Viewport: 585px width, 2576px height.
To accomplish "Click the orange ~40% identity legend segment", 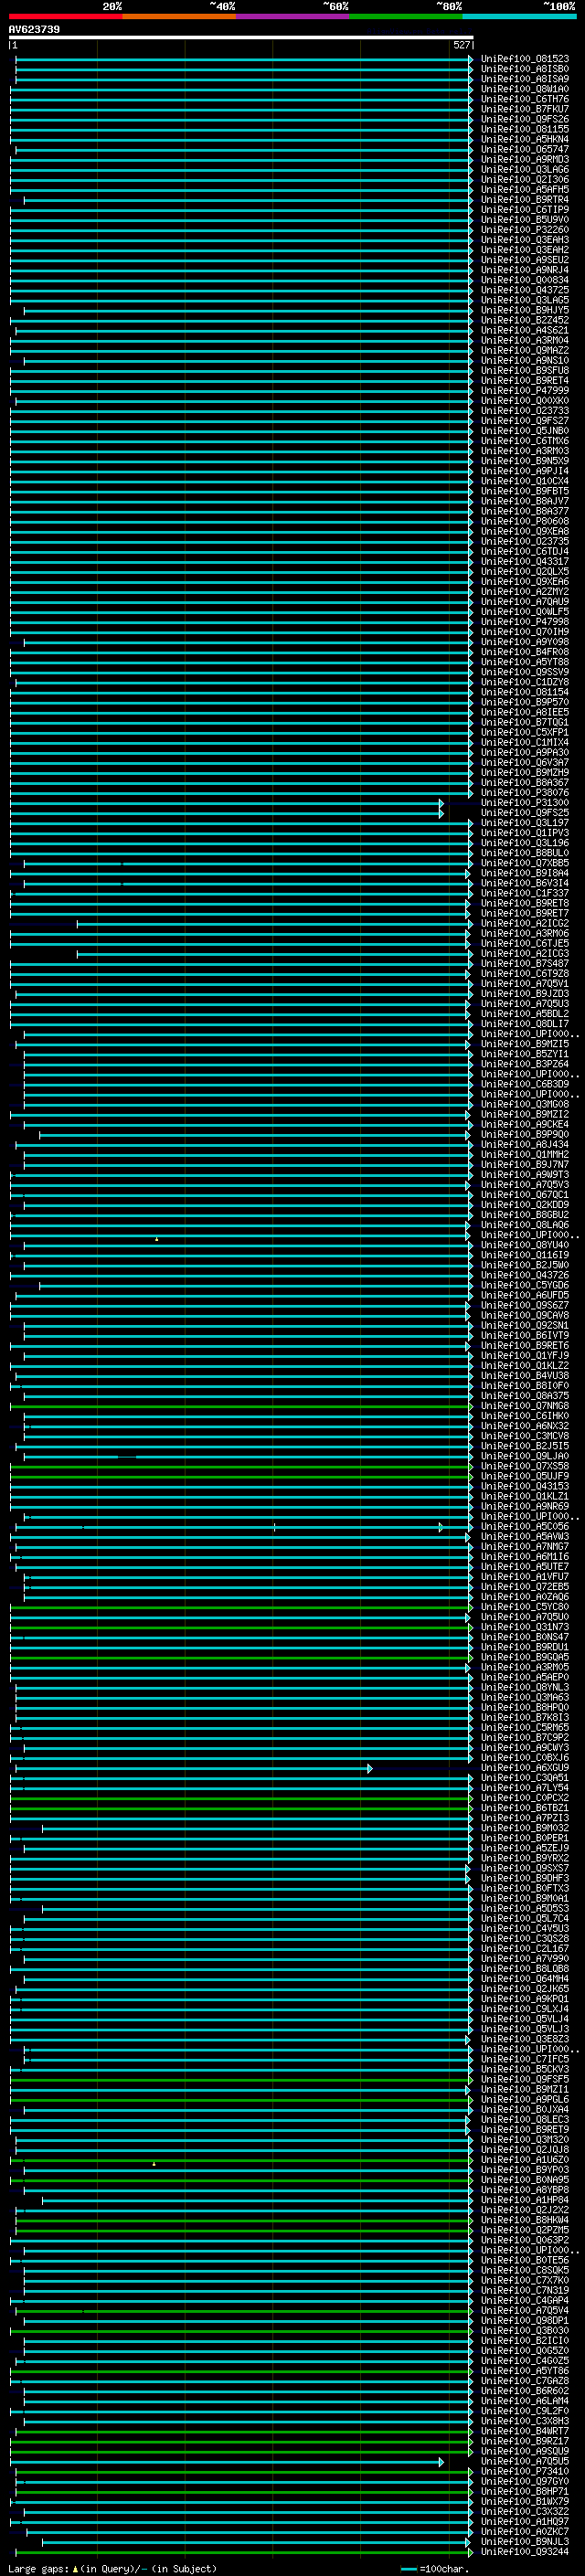I will [179, 16].
